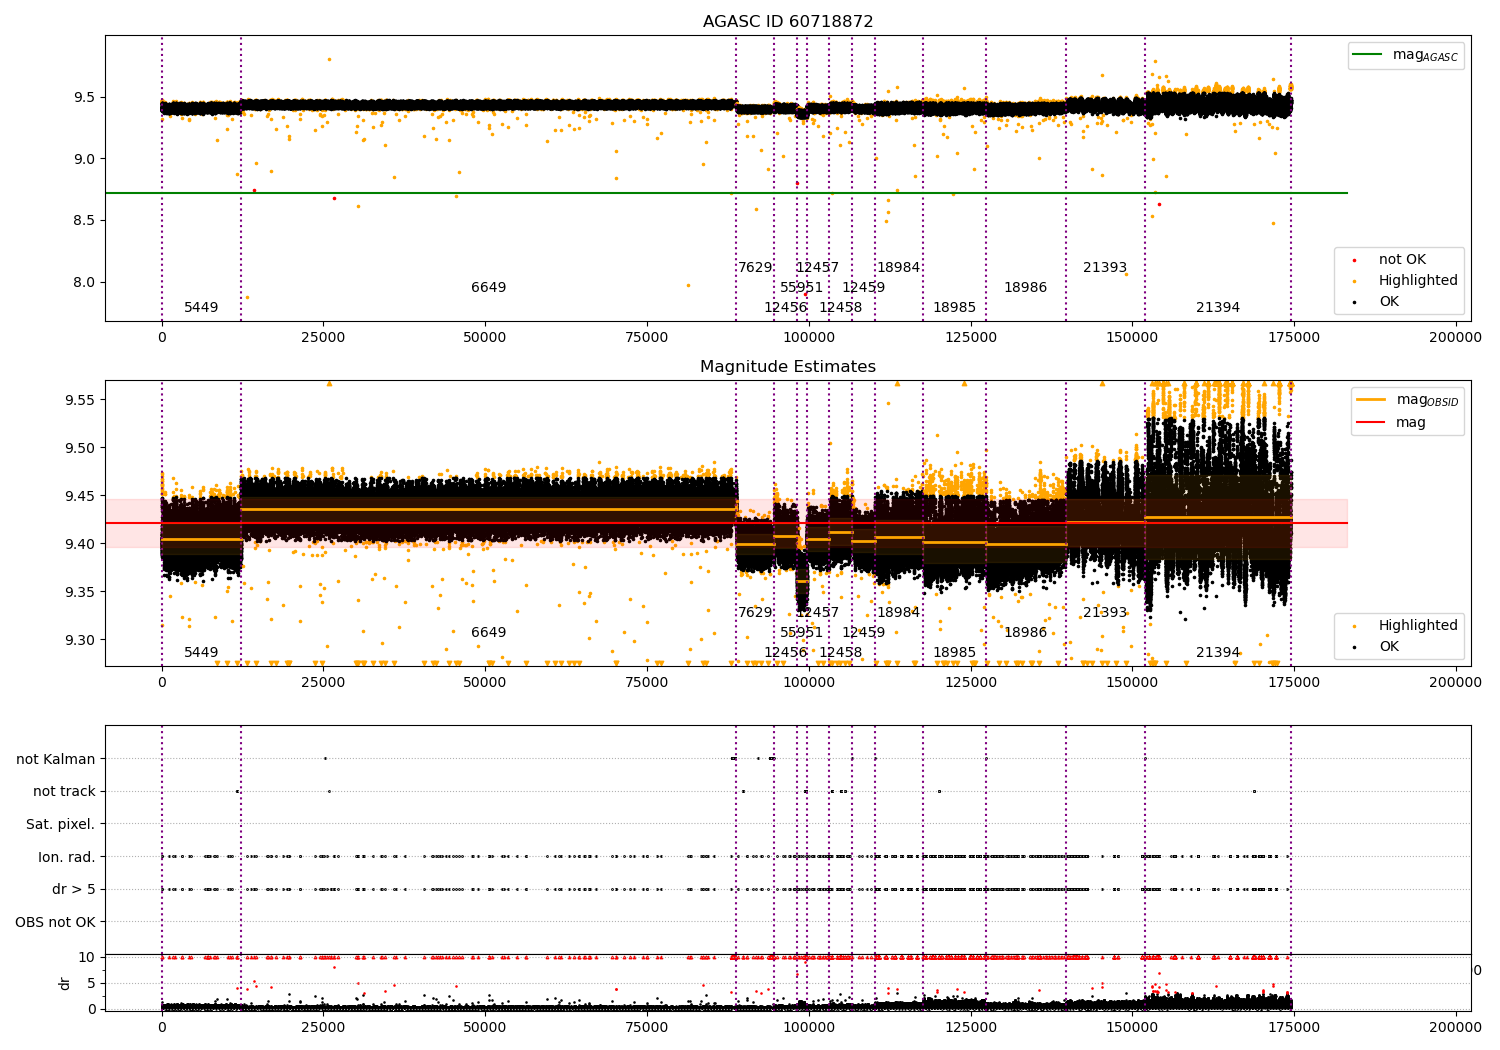Click the 8.5 tick on the AGASC plot y-axis
Image resolution: width=1500 pixels, height=1050 pixels.
[x=83, y=220]
